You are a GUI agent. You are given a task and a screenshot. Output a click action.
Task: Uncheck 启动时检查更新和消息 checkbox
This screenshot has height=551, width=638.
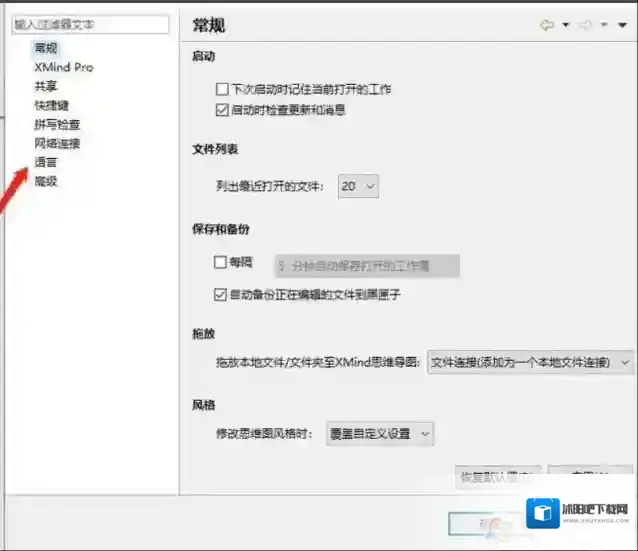[x=222, y=110]
